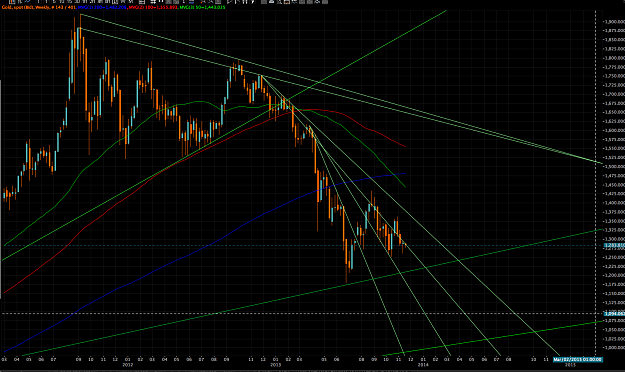Click the 2014 year label on time axis
The image size is (625, 372).
tap(423, 365)
